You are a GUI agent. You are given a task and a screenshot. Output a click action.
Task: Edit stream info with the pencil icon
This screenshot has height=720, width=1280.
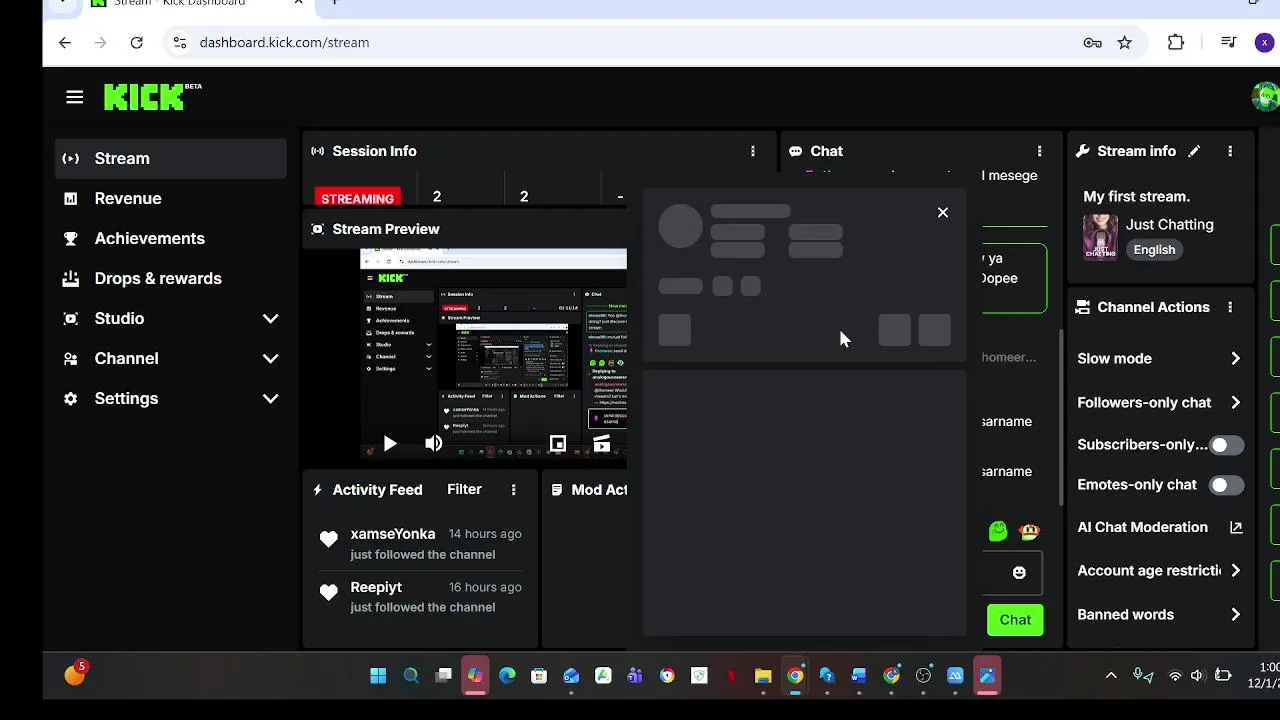click(1194, 151)
